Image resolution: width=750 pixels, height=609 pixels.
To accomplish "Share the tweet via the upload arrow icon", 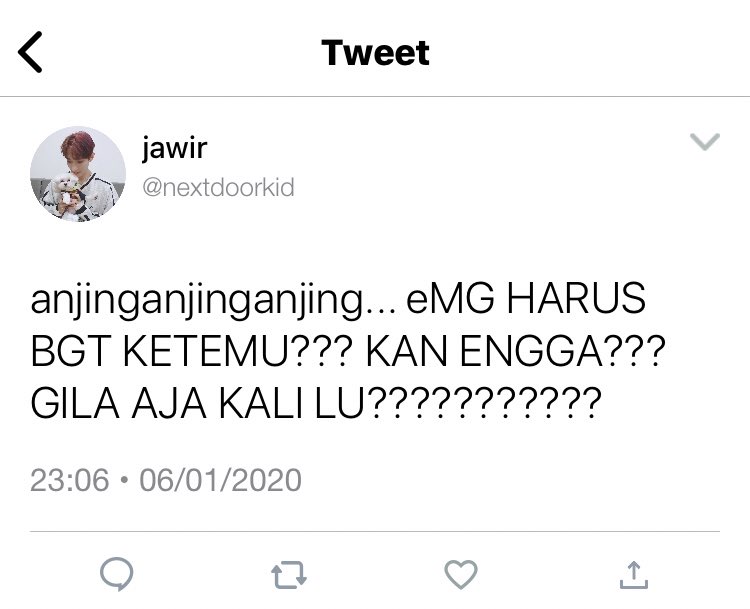I will [x=634, y=575].
